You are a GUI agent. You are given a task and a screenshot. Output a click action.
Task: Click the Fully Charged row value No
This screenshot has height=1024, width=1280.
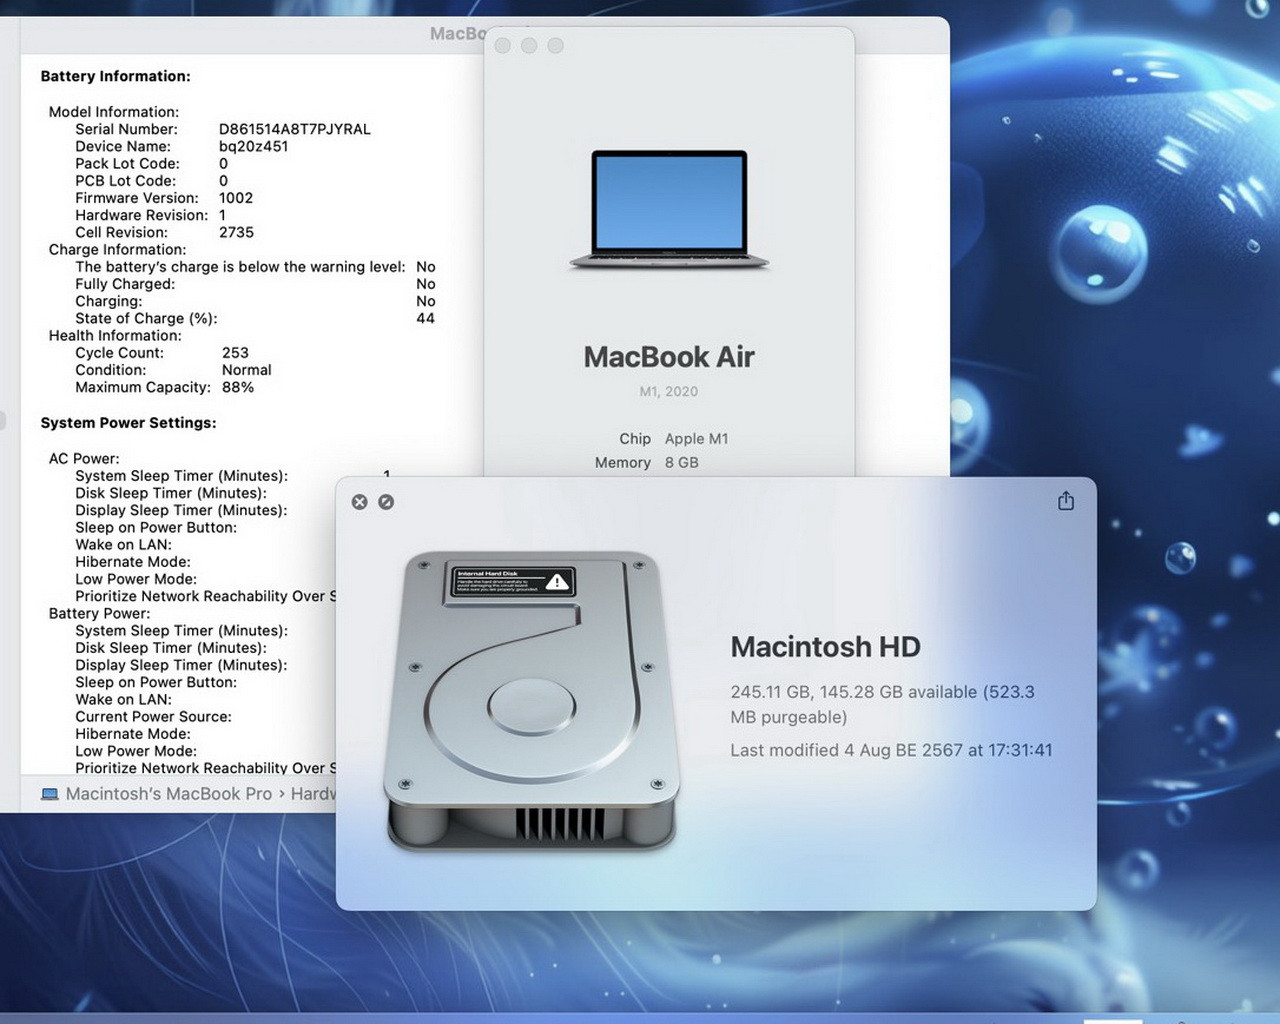[x=426, y=284]
